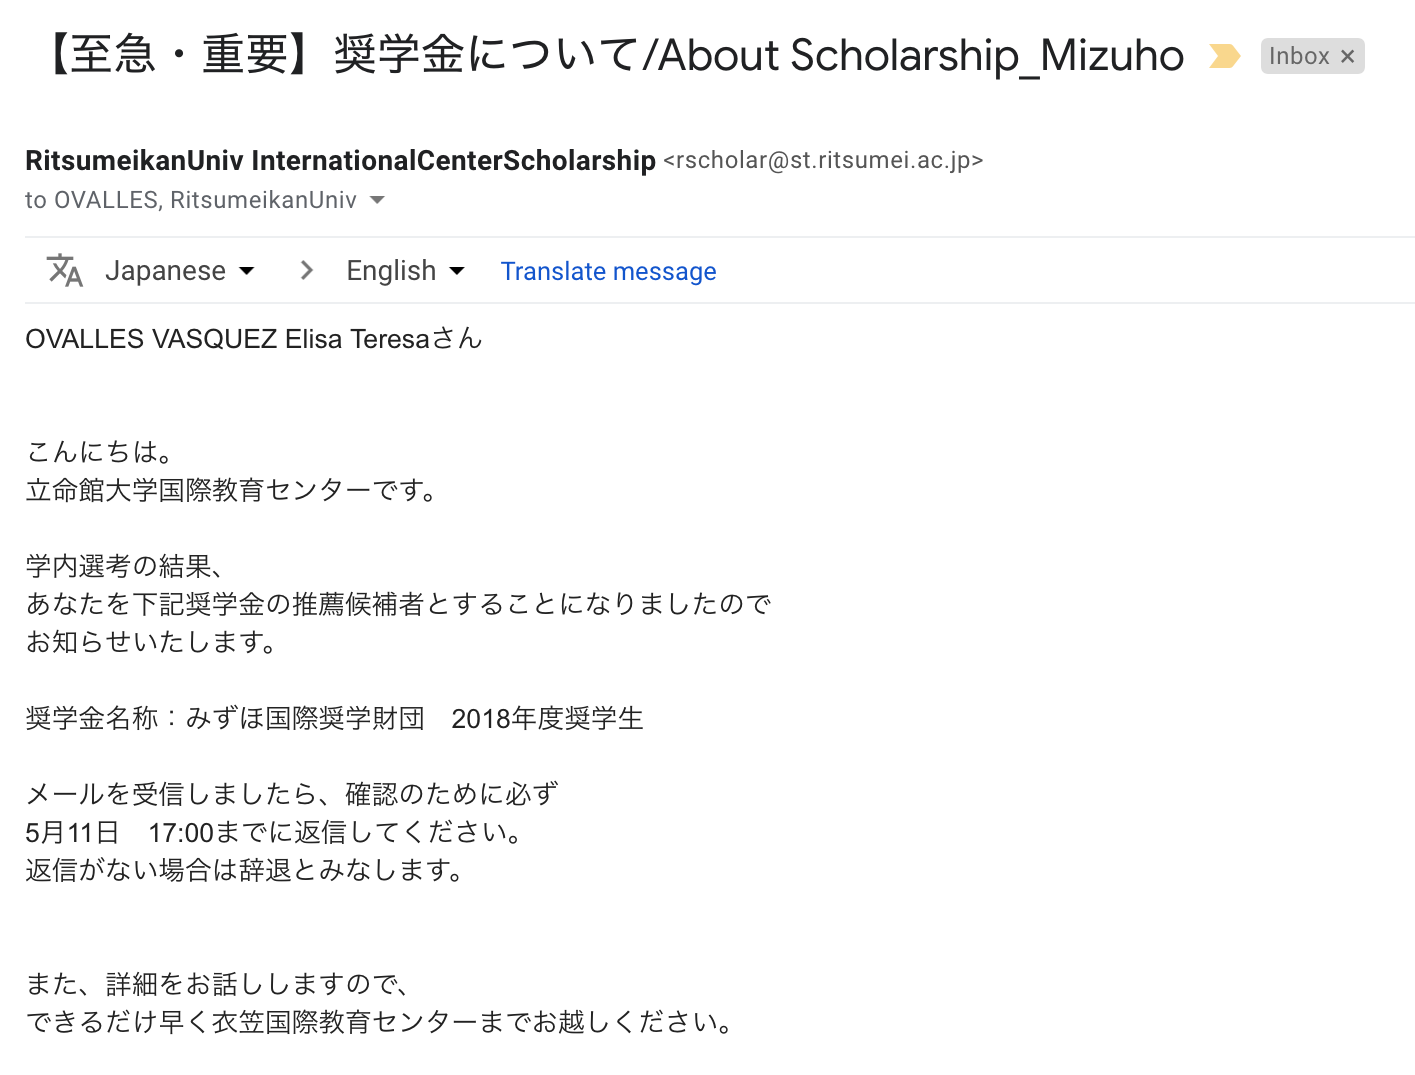The width and height of the screenshot is (1415, 1075).
Task: Click the line 返信がない場合は辞退とみなします
Action: pos(246,870)
